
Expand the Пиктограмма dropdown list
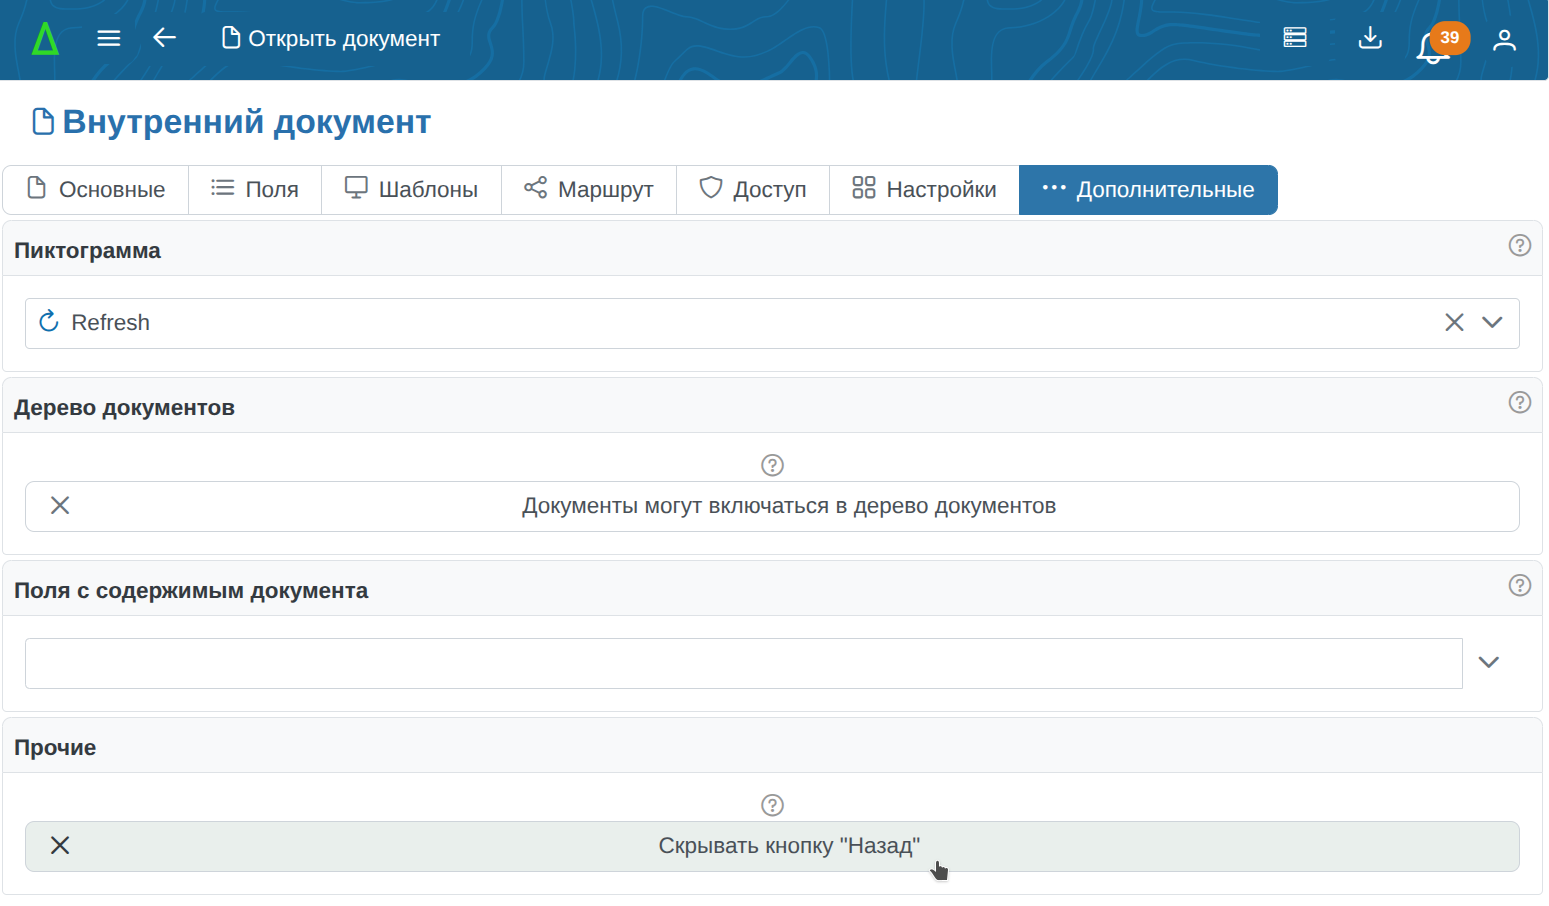pyautogui.click(x=1492, y=322)
